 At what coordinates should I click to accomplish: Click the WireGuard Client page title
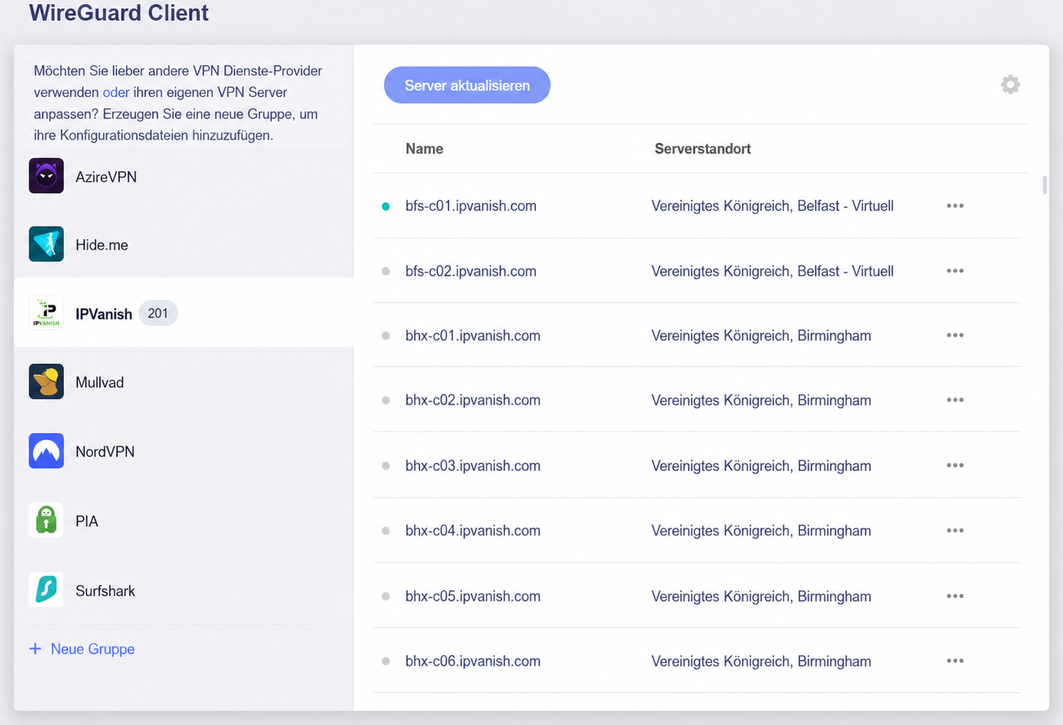click(119, 12)
